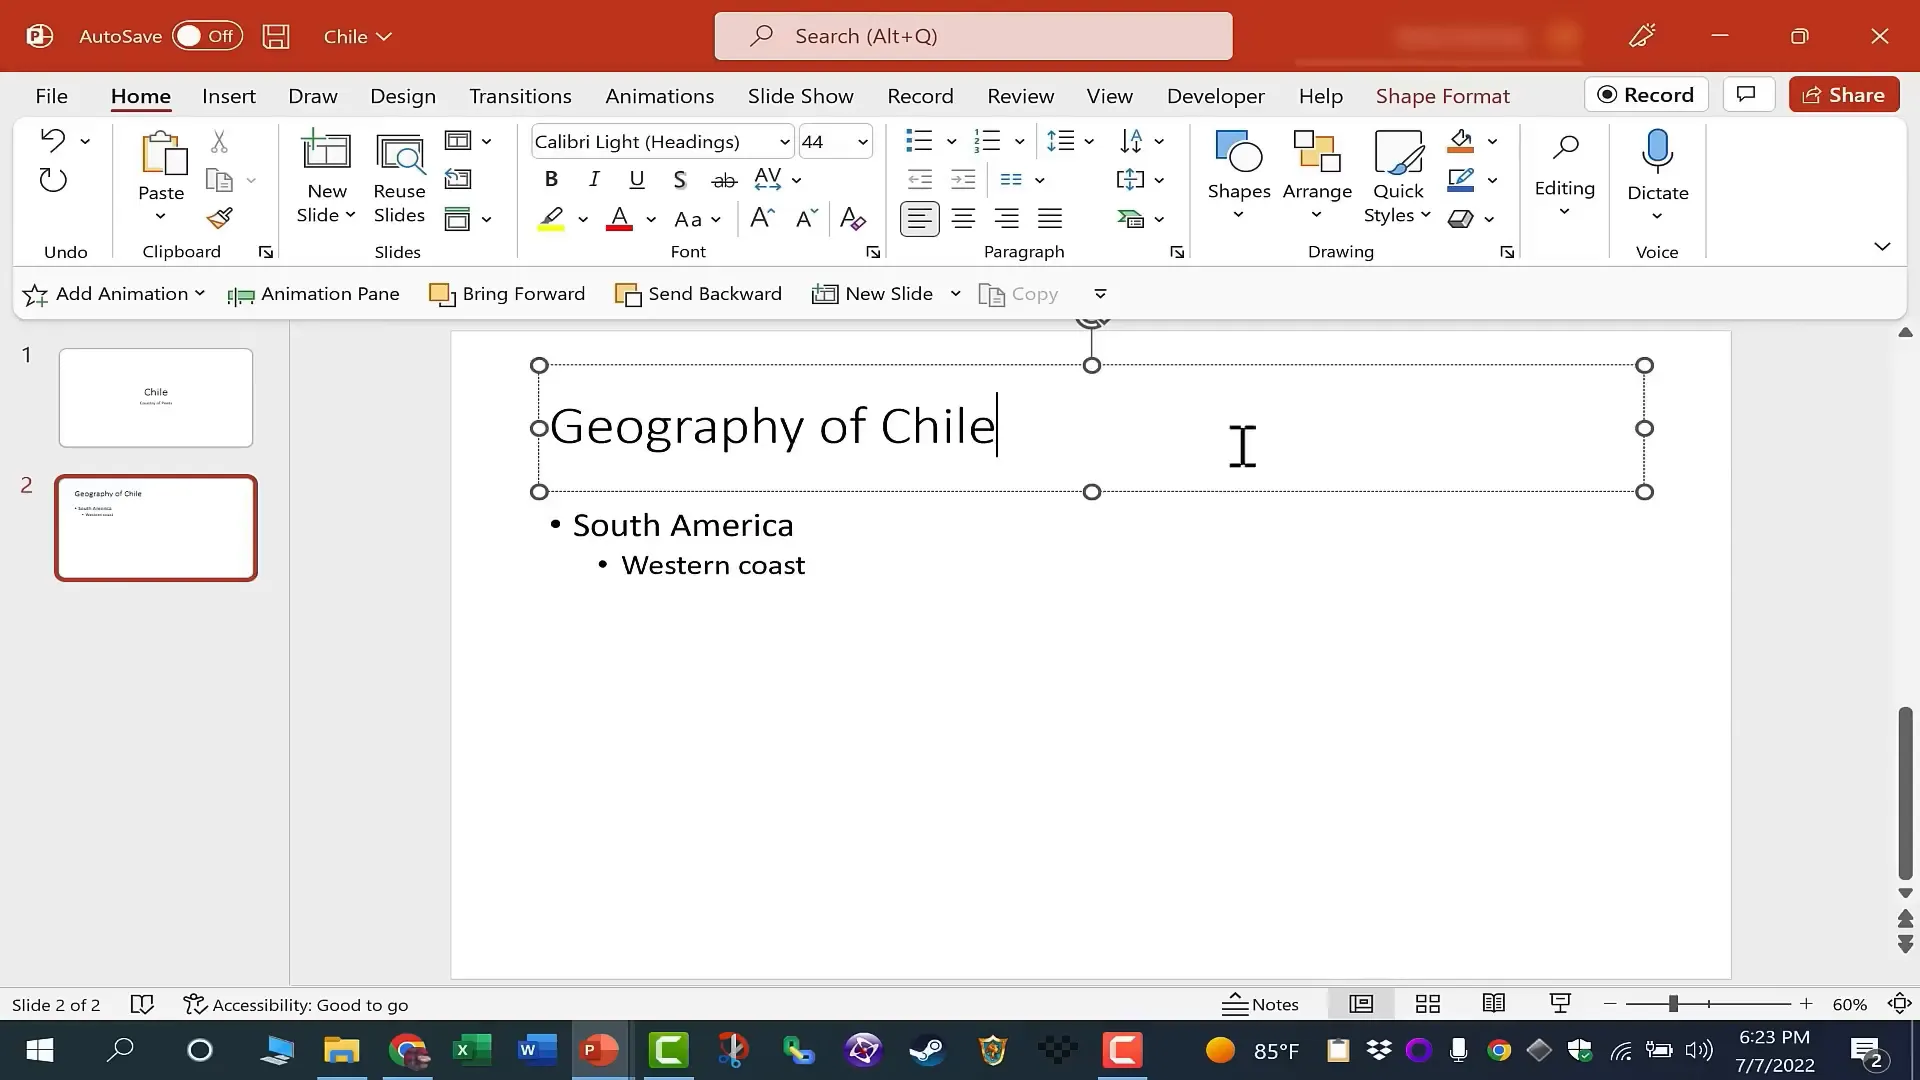Switch to the Transitions tab
Image resolution: width=1920 pixels, height=1080 pixels.
pos(520,96)
